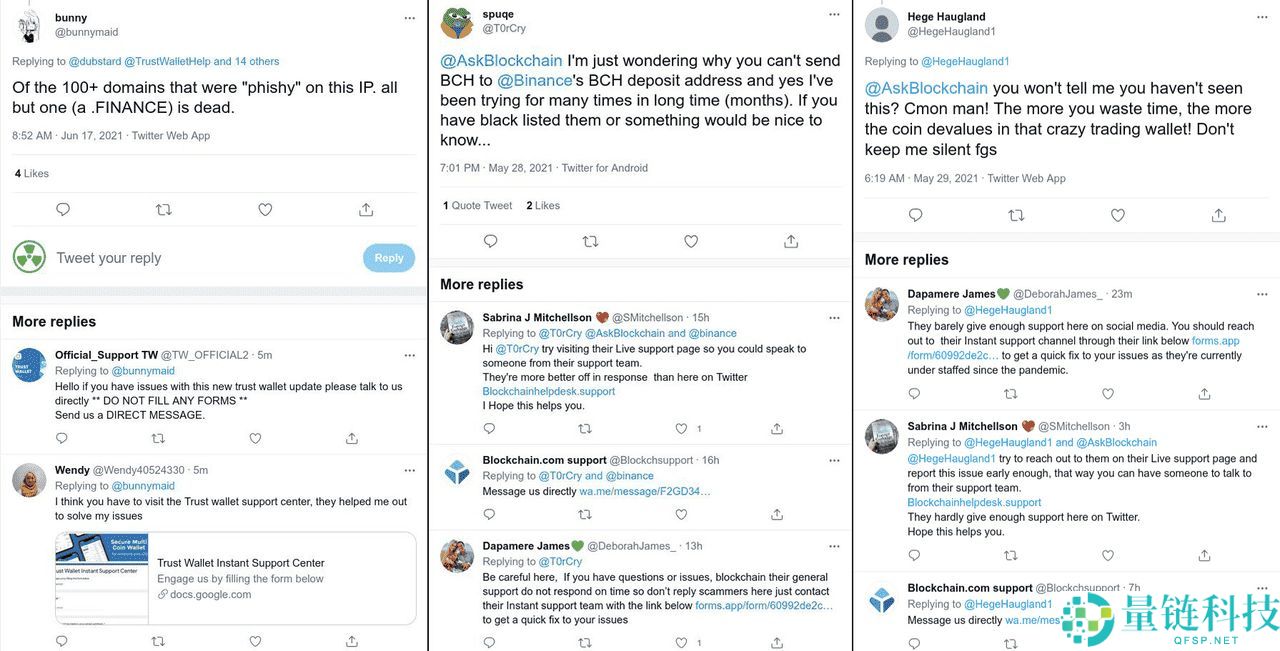Click the @AskBlockchain mention in spuqe's tweet

(502, 60)
